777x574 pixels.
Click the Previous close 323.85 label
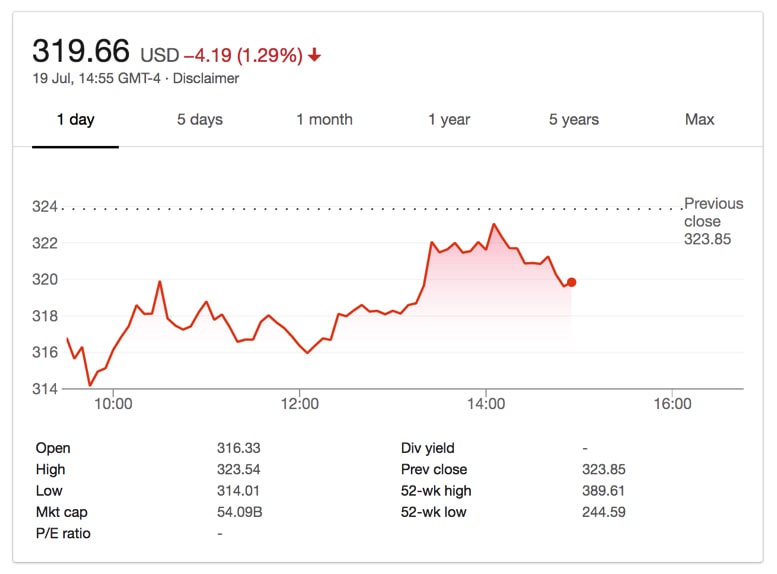point(713,221)
